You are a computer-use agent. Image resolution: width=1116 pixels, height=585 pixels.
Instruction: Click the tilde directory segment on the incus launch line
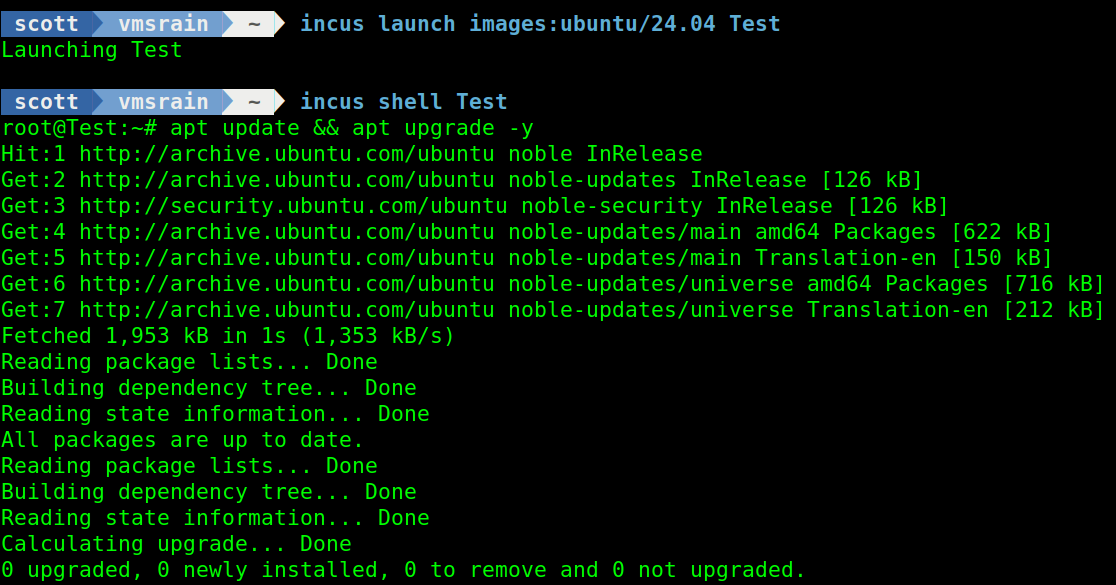(x=254, y=23)
